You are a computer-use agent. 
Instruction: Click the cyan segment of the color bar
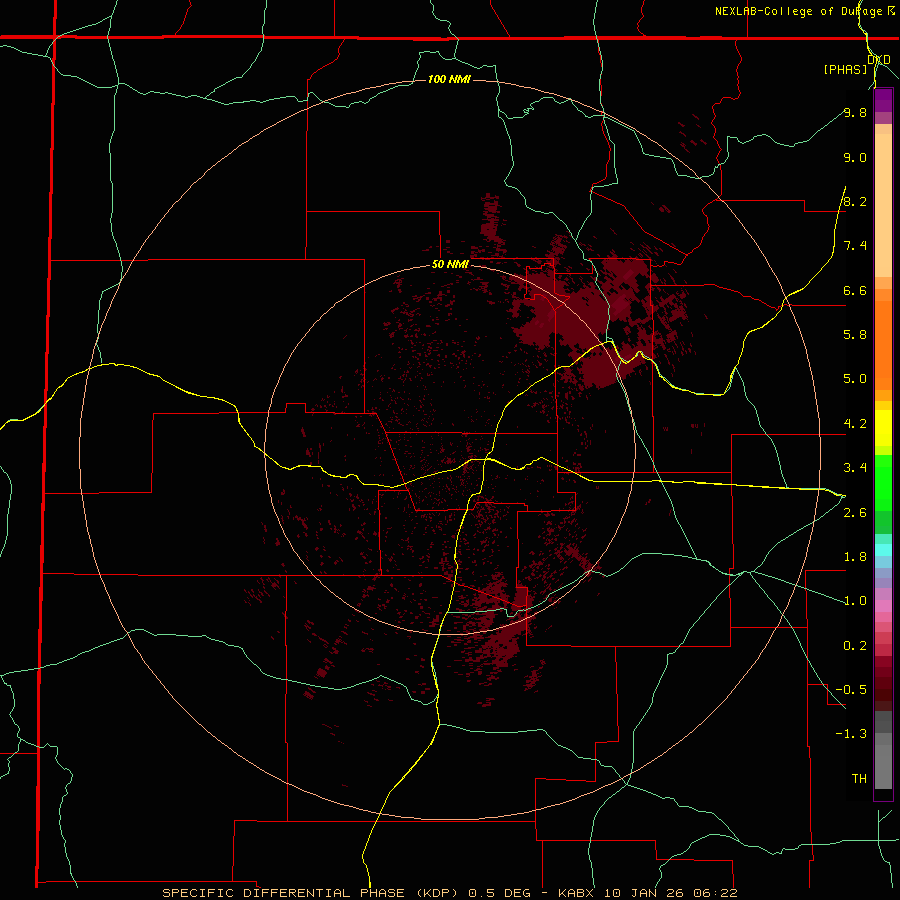pos(883,550)
